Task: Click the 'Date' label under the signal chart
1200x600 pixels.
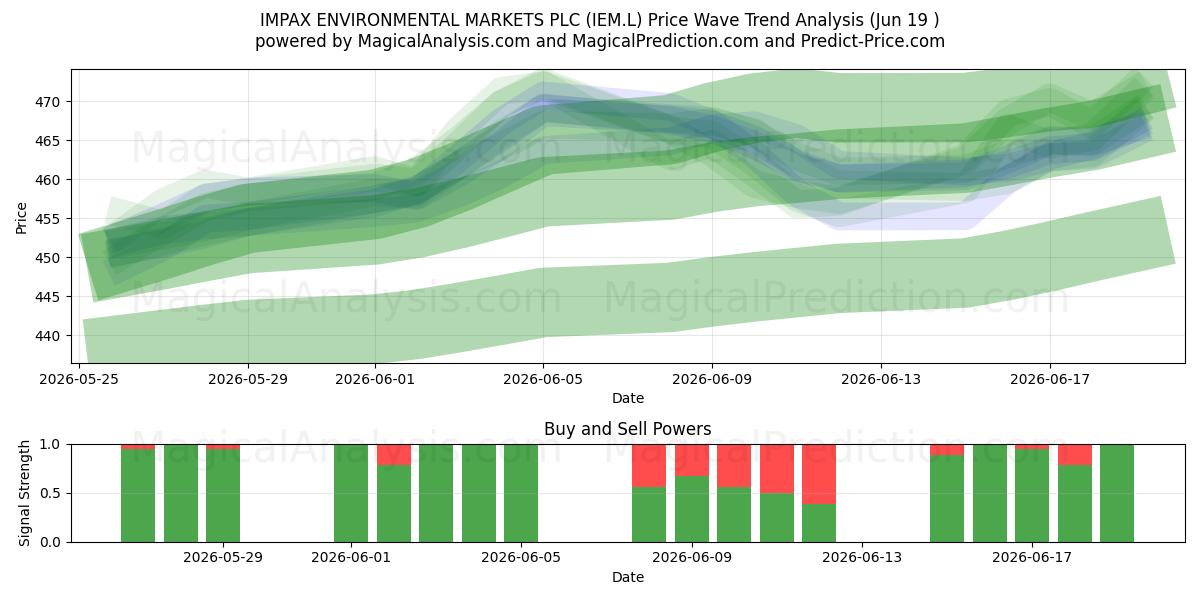Action: [x=628, y=577]
